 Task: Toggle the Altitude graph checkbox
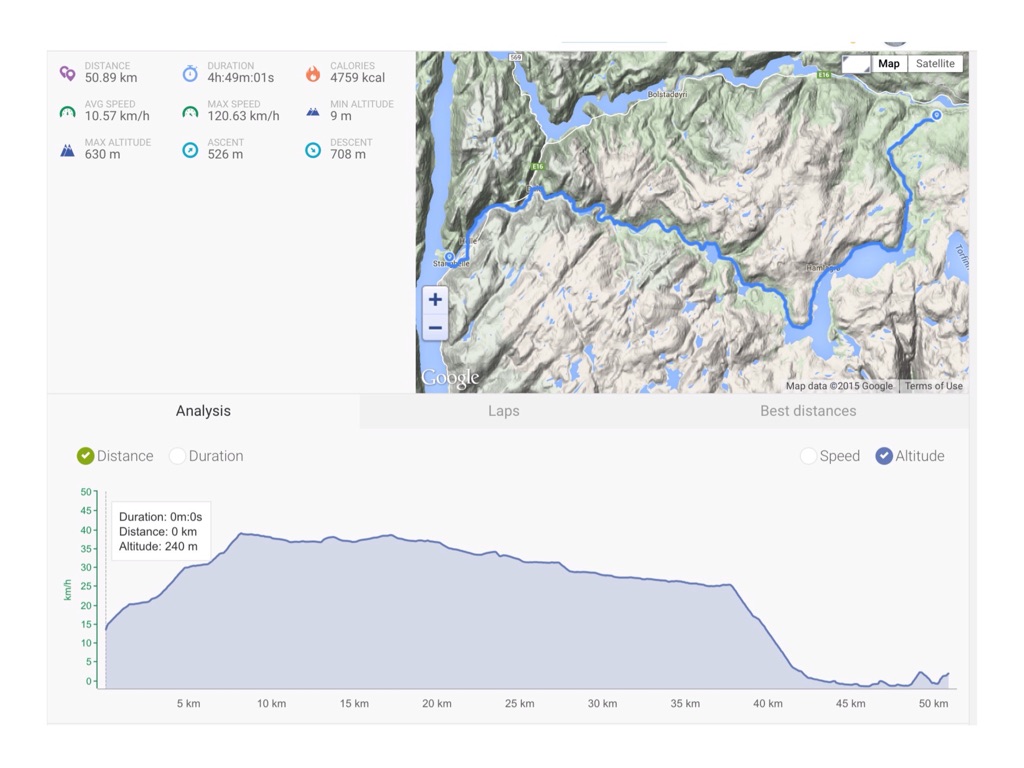click(884, 456)
